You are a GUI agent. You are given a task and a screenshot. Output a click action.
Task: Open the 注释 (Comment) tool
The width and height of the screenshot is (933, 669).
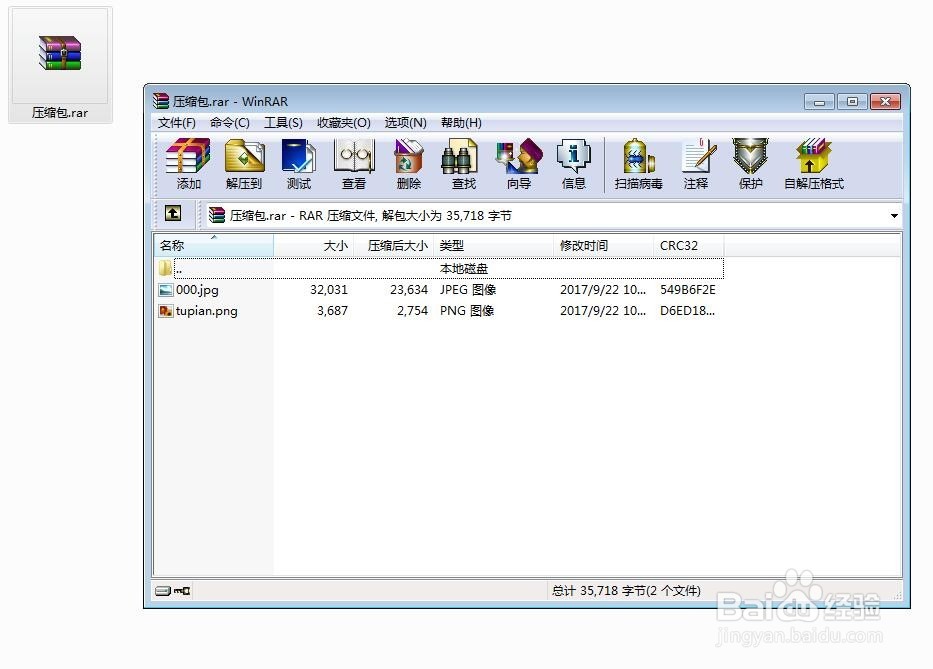click(x=696, y=164)
